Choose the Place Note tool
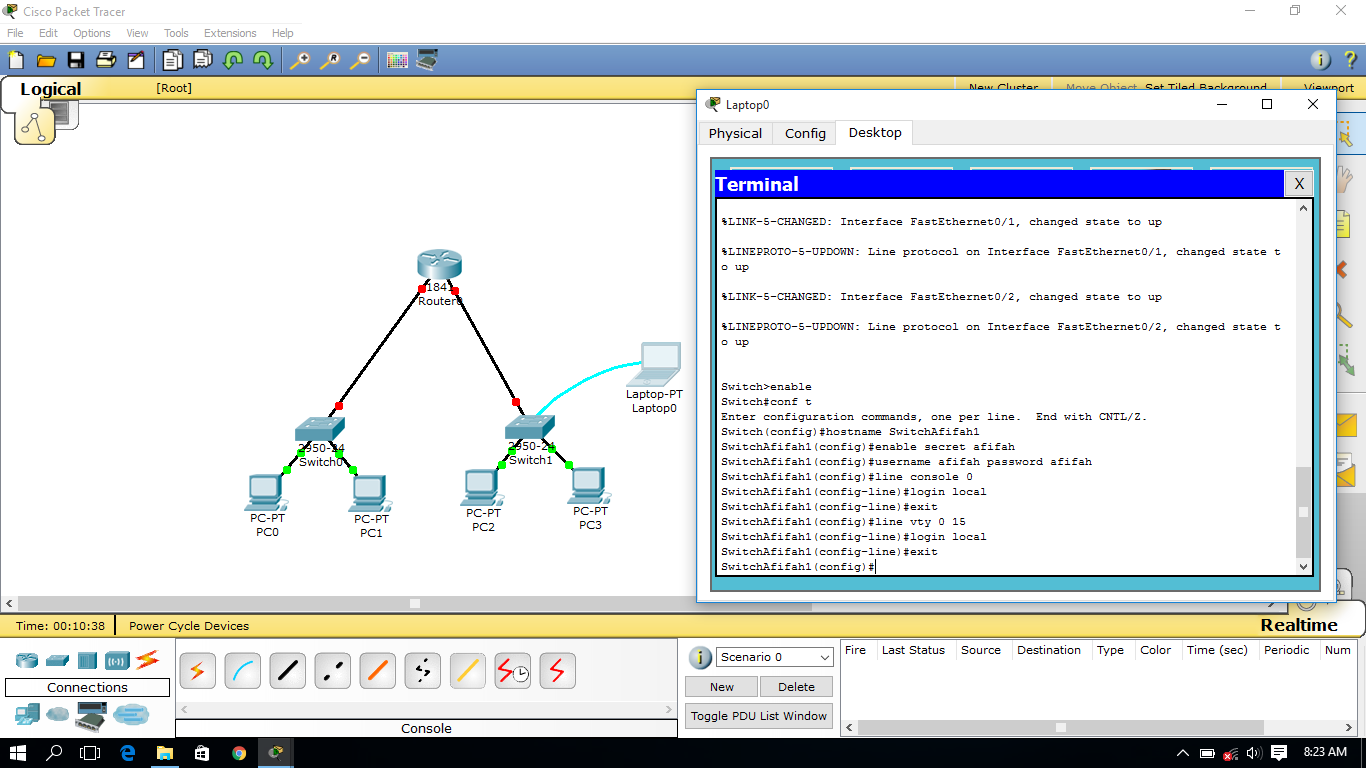The image size is (1366, 768). [1352, 225]
